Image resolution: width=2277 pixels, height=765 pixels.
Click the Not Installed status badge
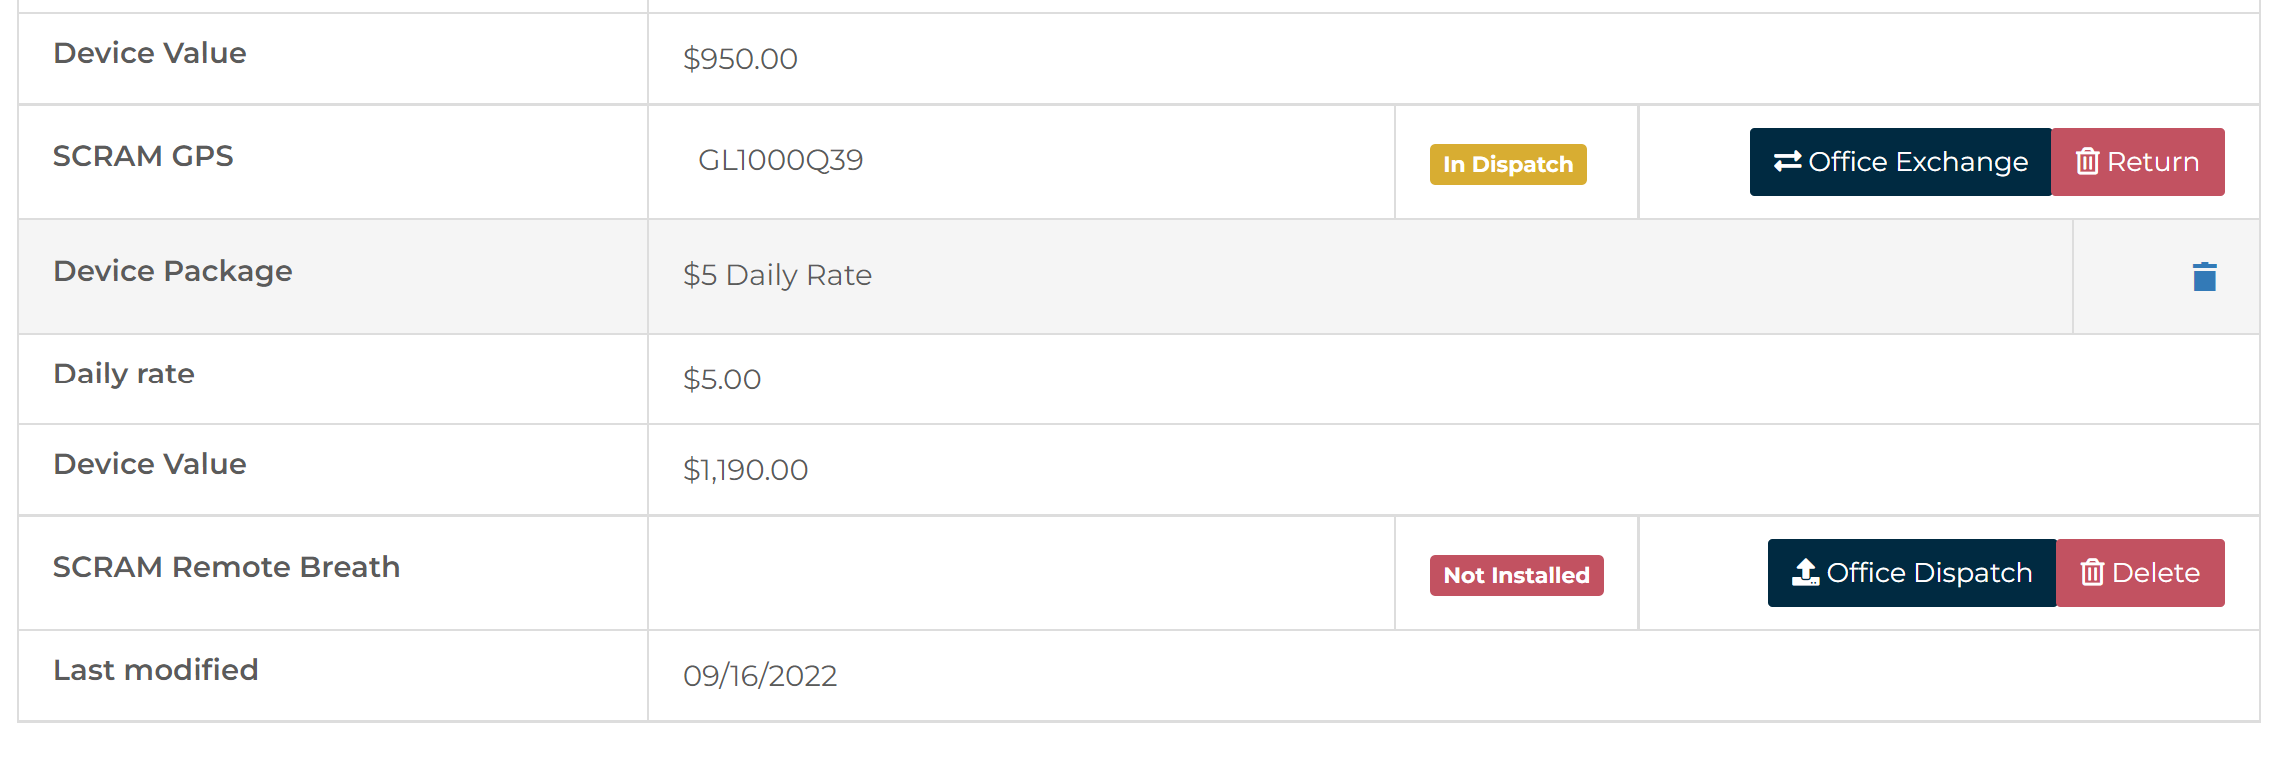(x=1516, y=576)
